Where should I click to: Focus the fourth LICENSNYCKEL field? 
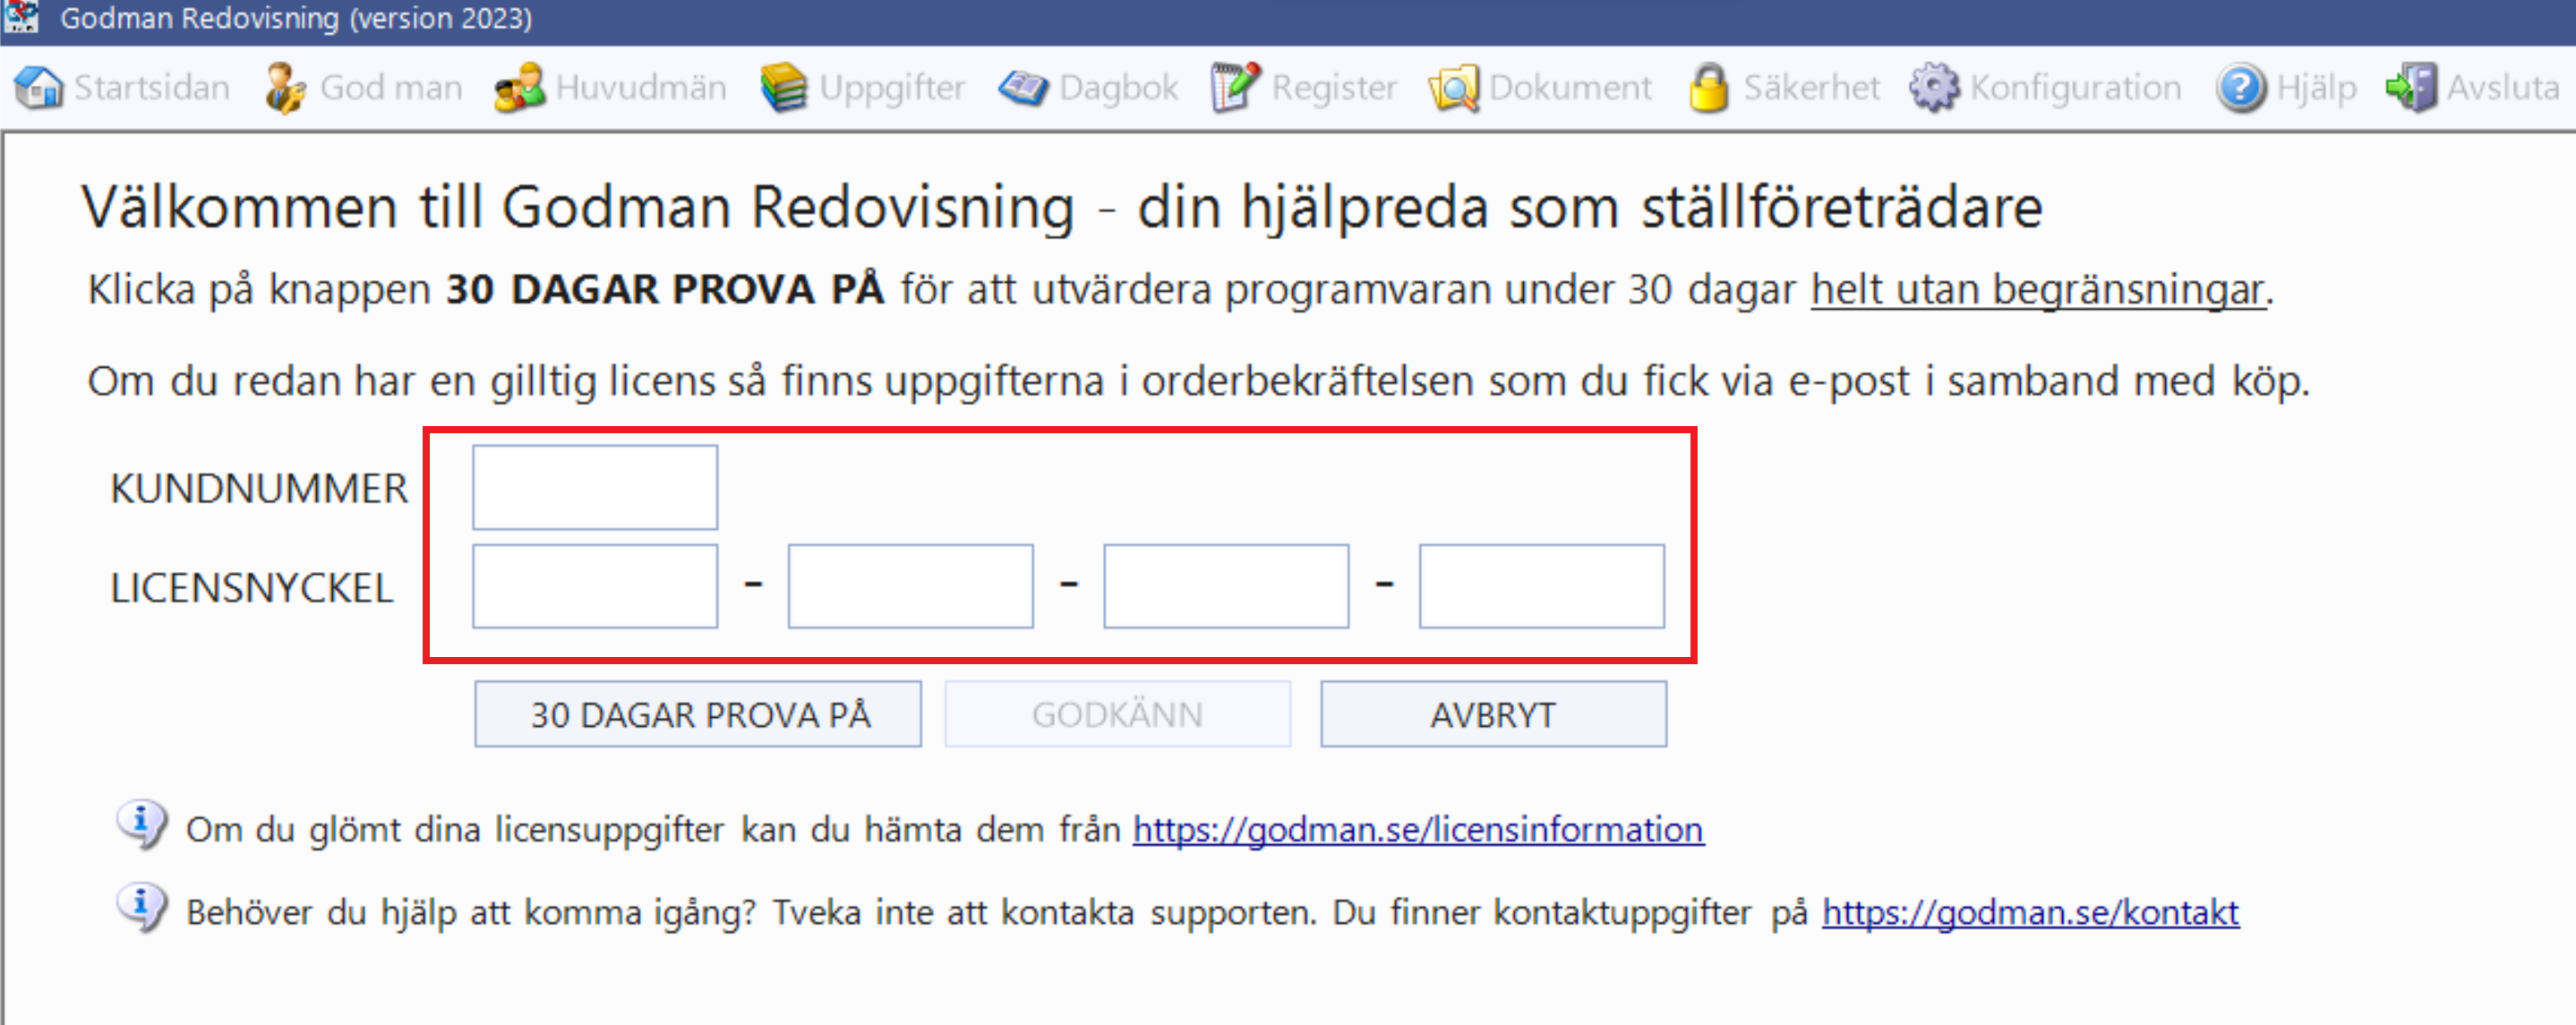pyautogui.click(x=1542, y=586)
